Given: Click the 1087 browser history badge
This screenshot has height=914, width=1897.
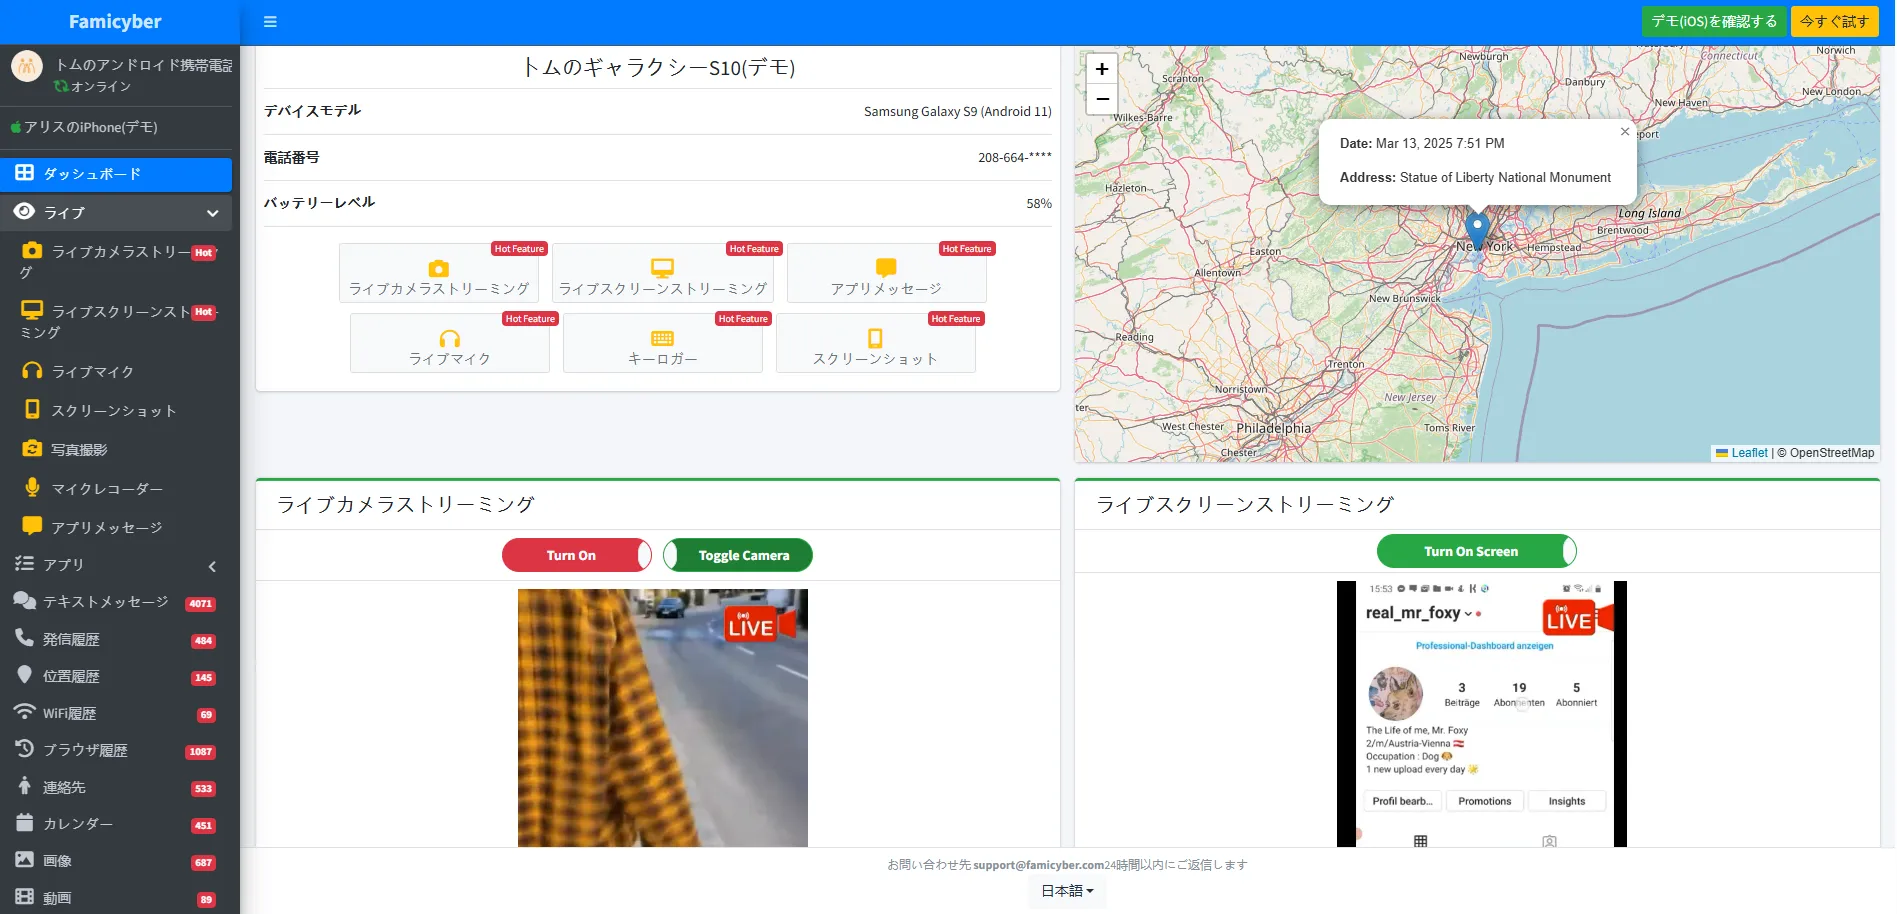Looking at the screenshot, I should pyautogui.click(x=201, y=752).
